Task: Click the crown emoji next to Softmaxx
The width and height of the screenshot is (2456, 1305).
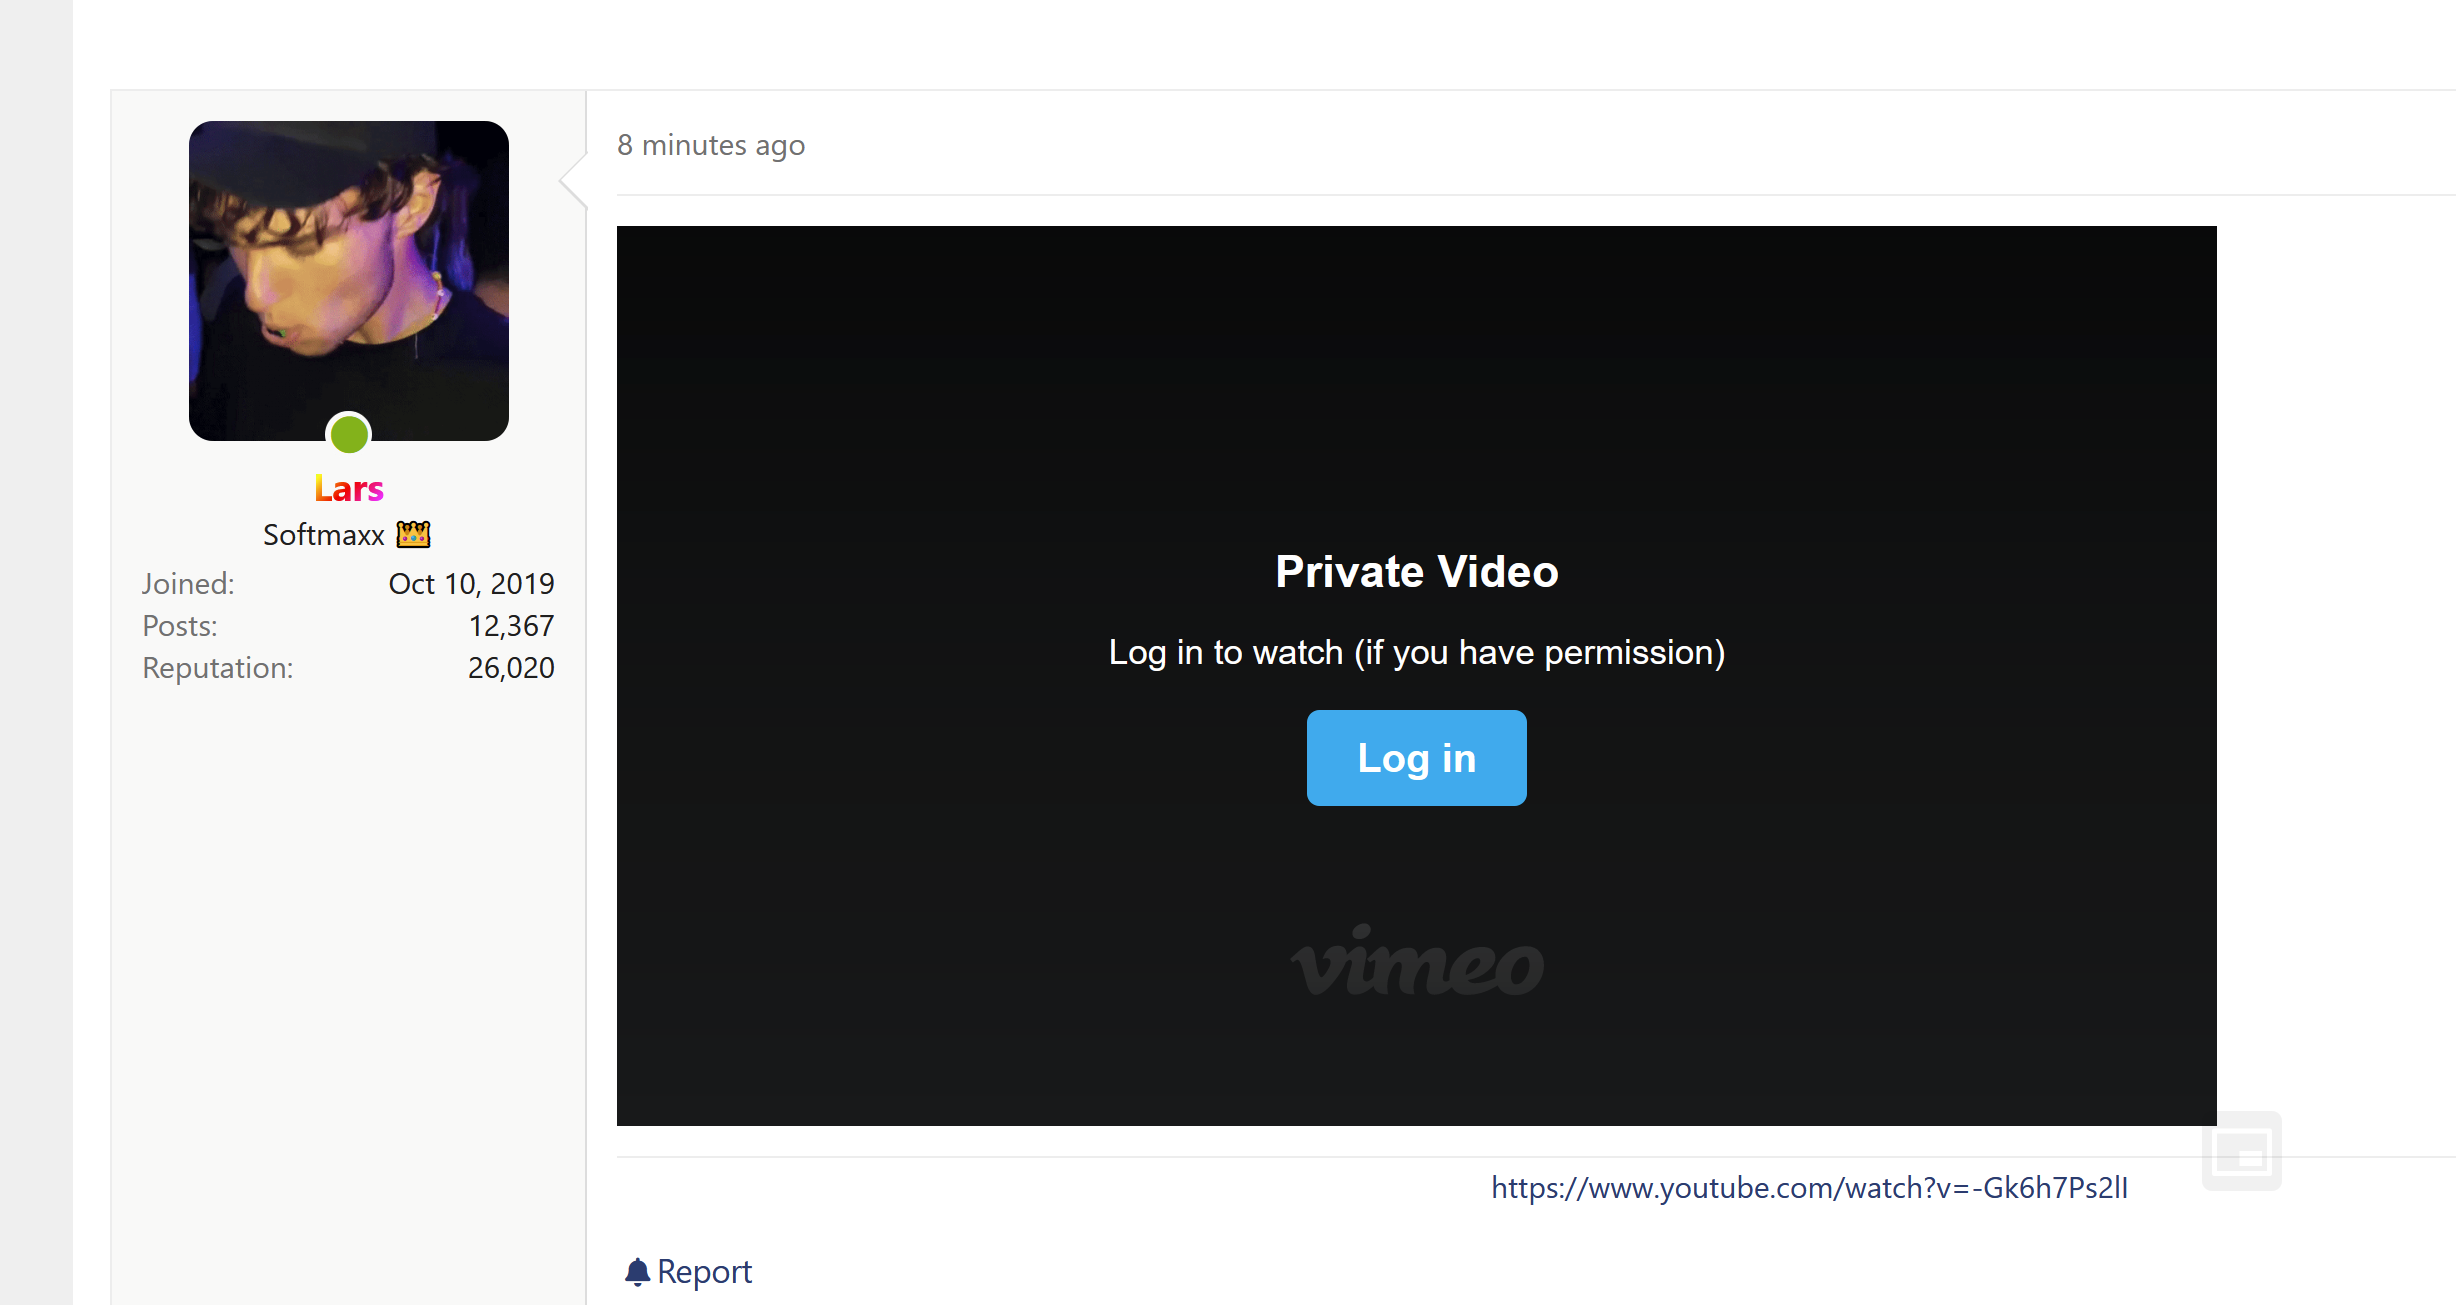Action: click(x=413, y=535)
